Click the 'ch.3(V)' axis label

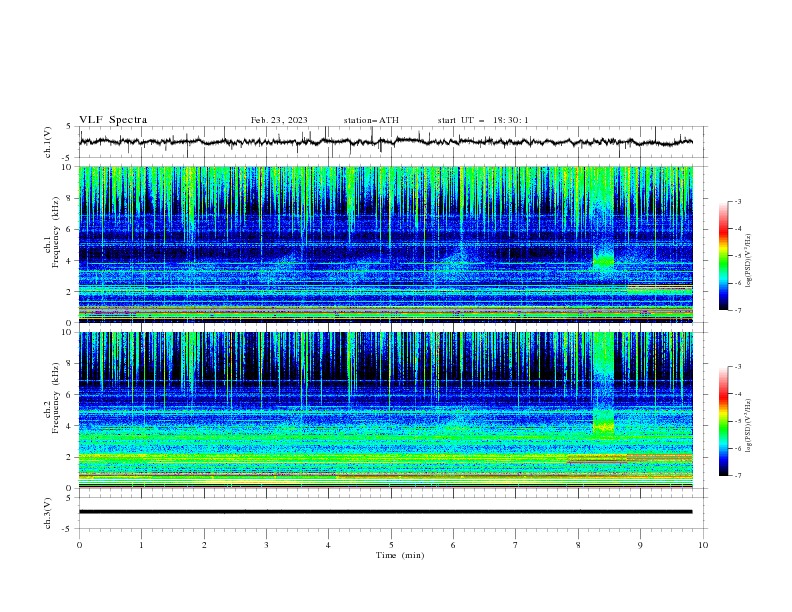[x=47, y=513]
